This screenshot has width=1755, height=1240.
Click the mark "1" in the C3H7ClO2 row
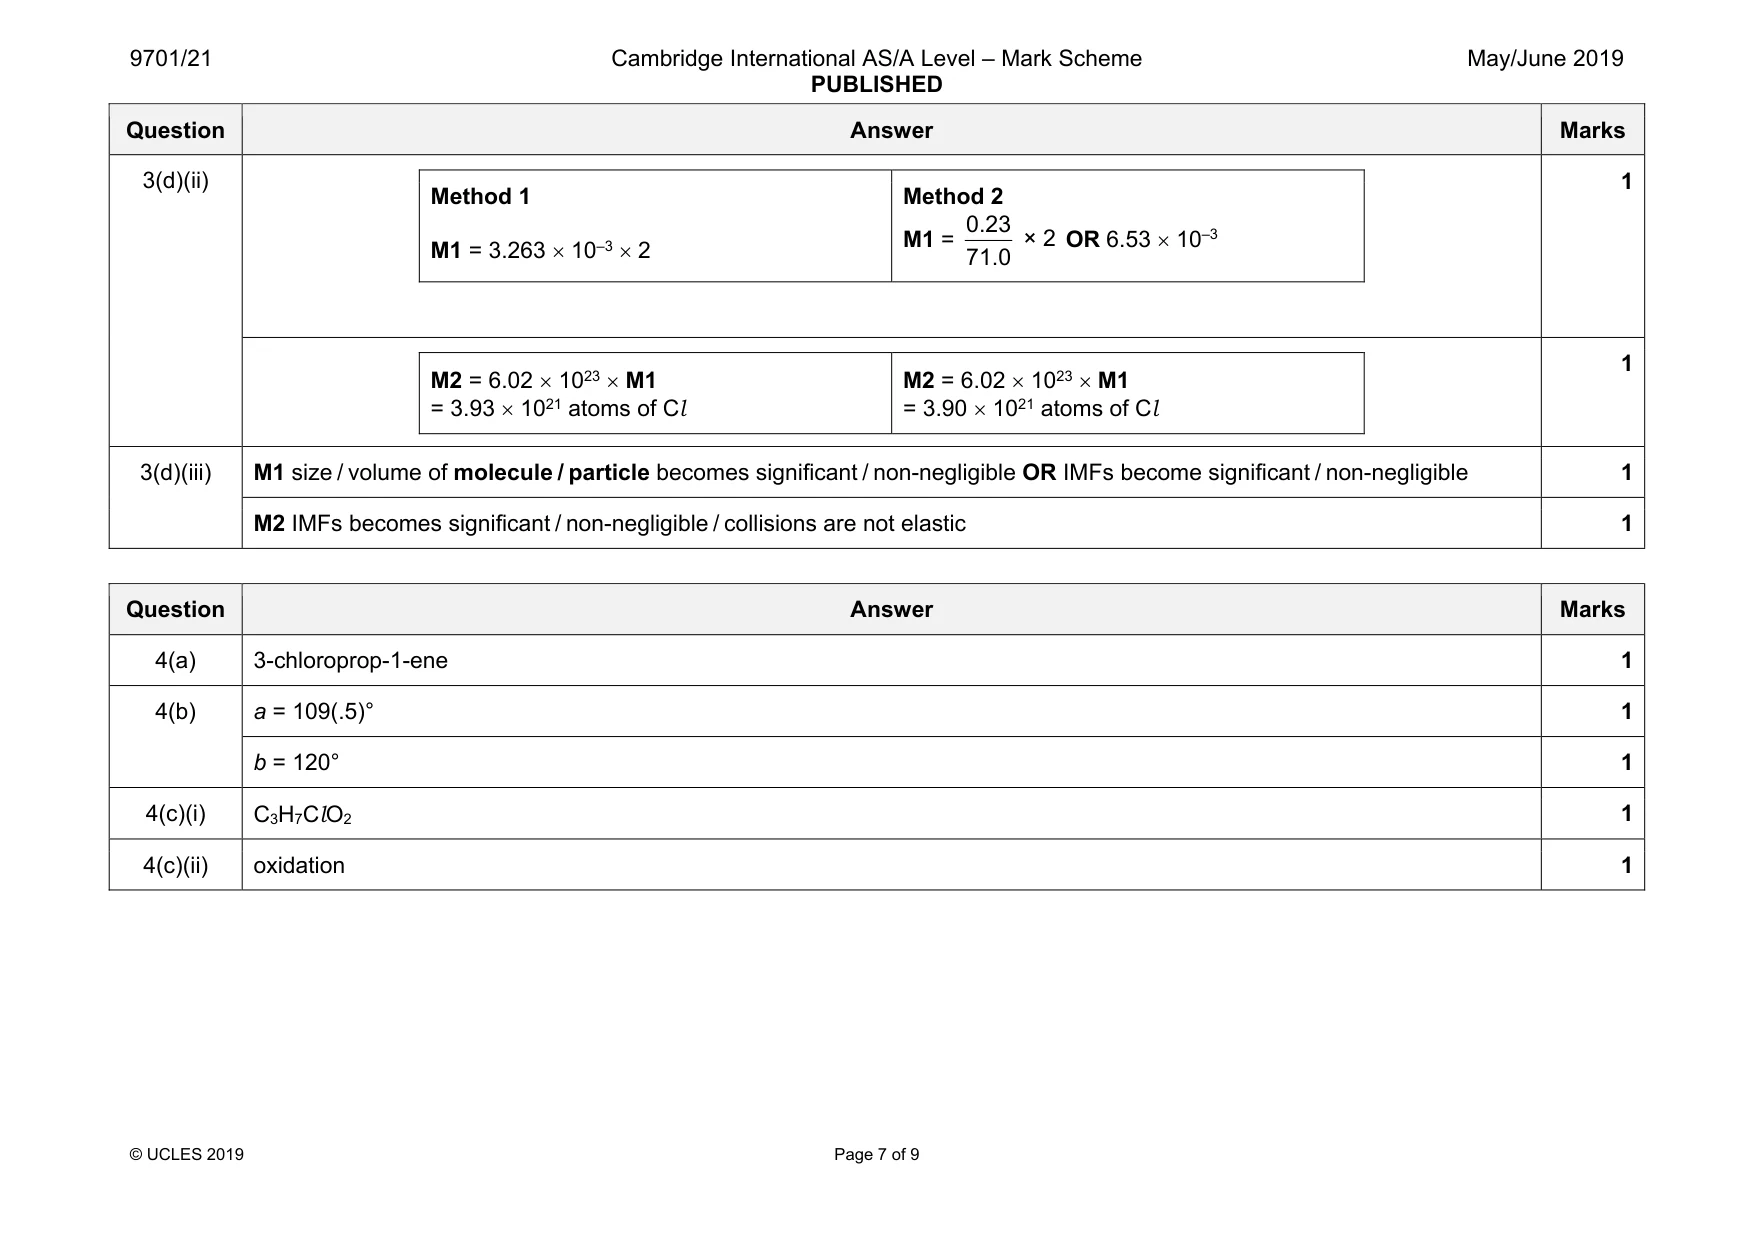tap(1626, 813)
